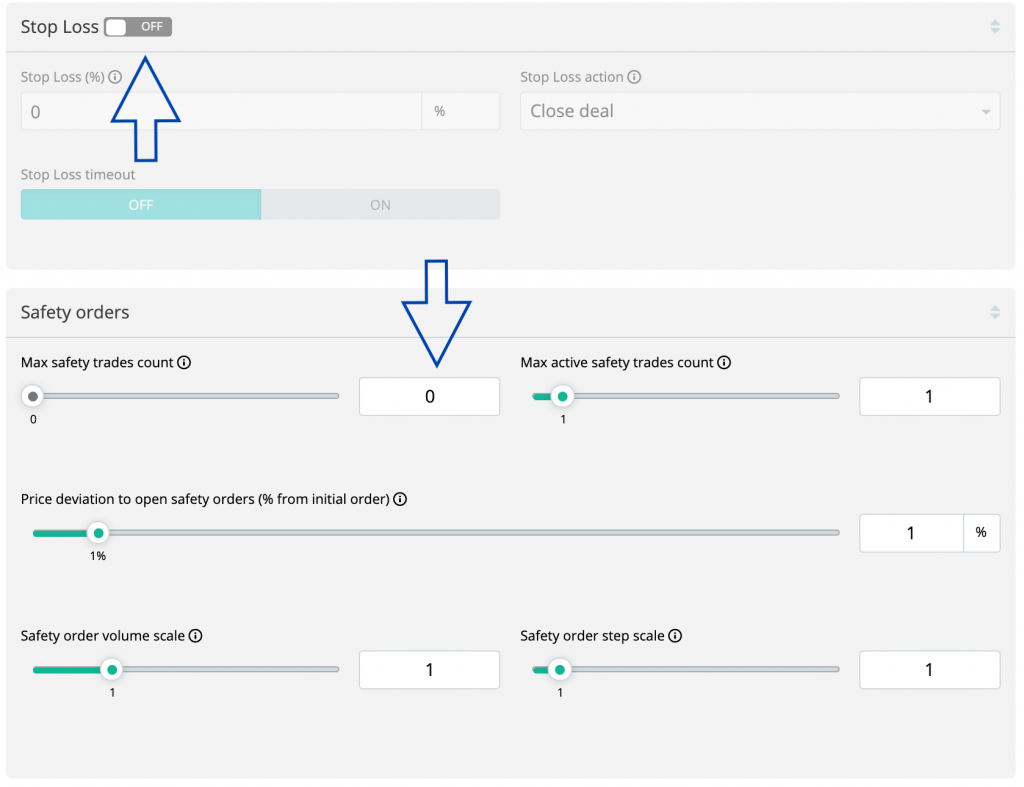This screenshot has height=787, width=1024.
Task: Enable the Stop Loss toggle switch
Action: [138, 27]
